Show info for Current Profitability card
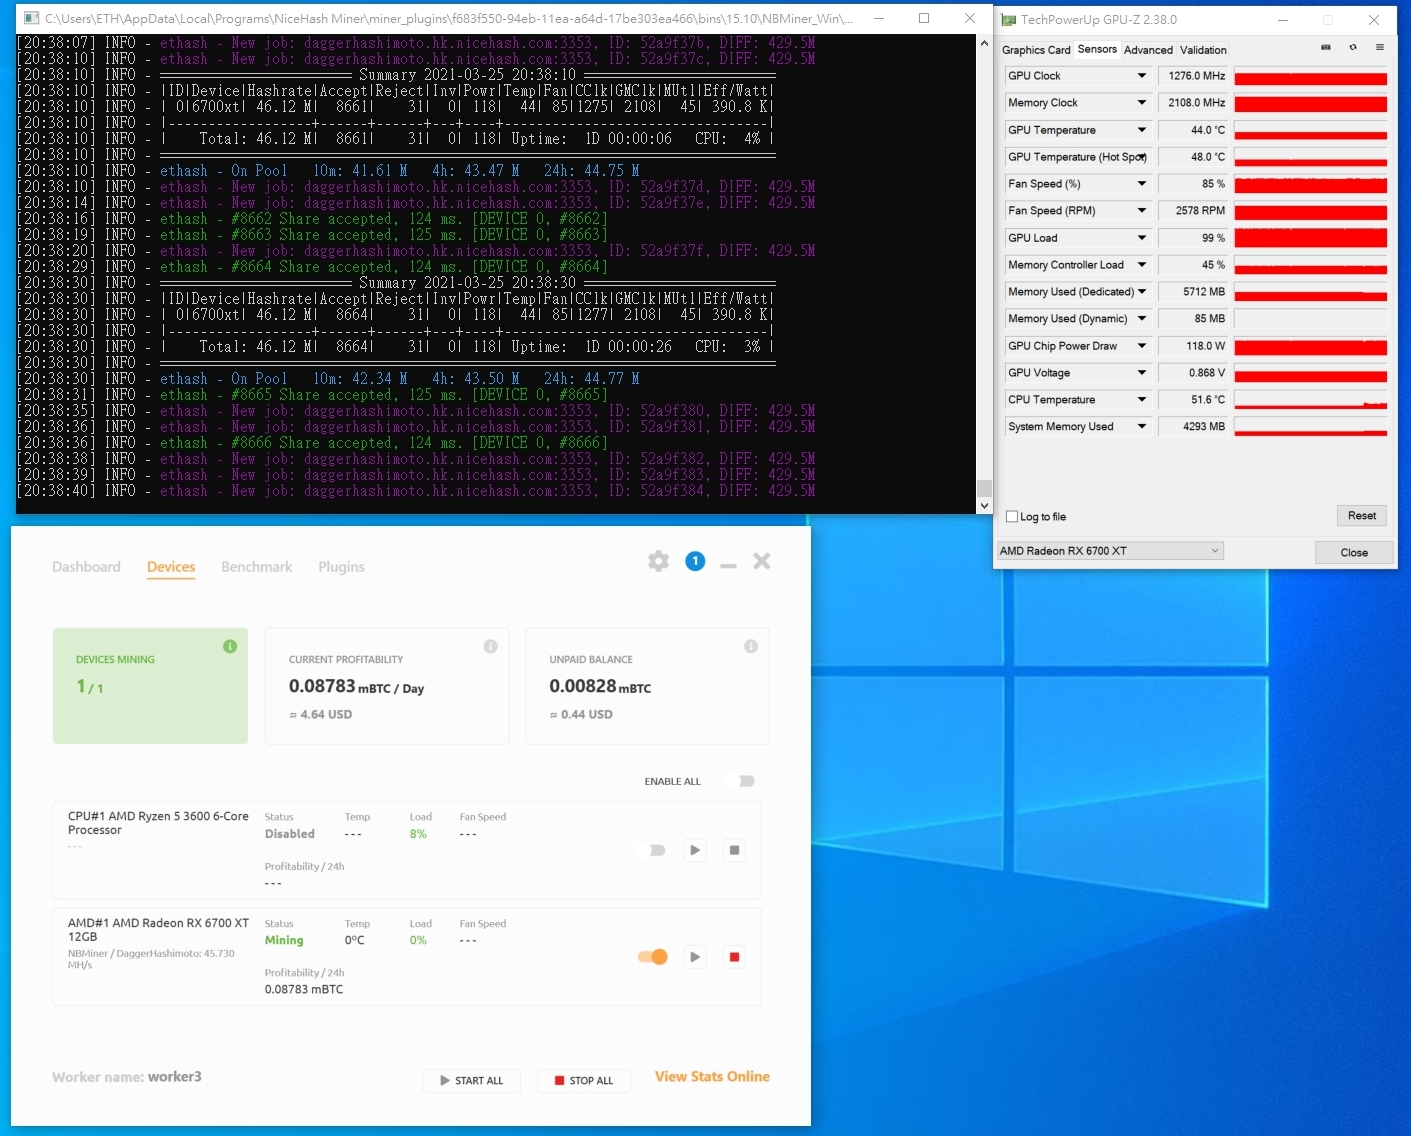1411x1136 pixels. tap(490, 646)
